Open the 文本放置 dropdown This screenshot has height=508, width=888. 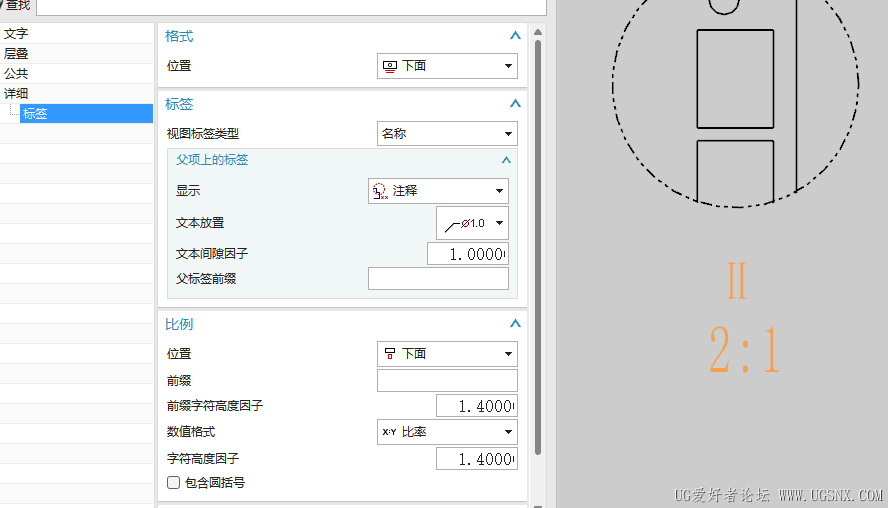(x=472, y=223)
